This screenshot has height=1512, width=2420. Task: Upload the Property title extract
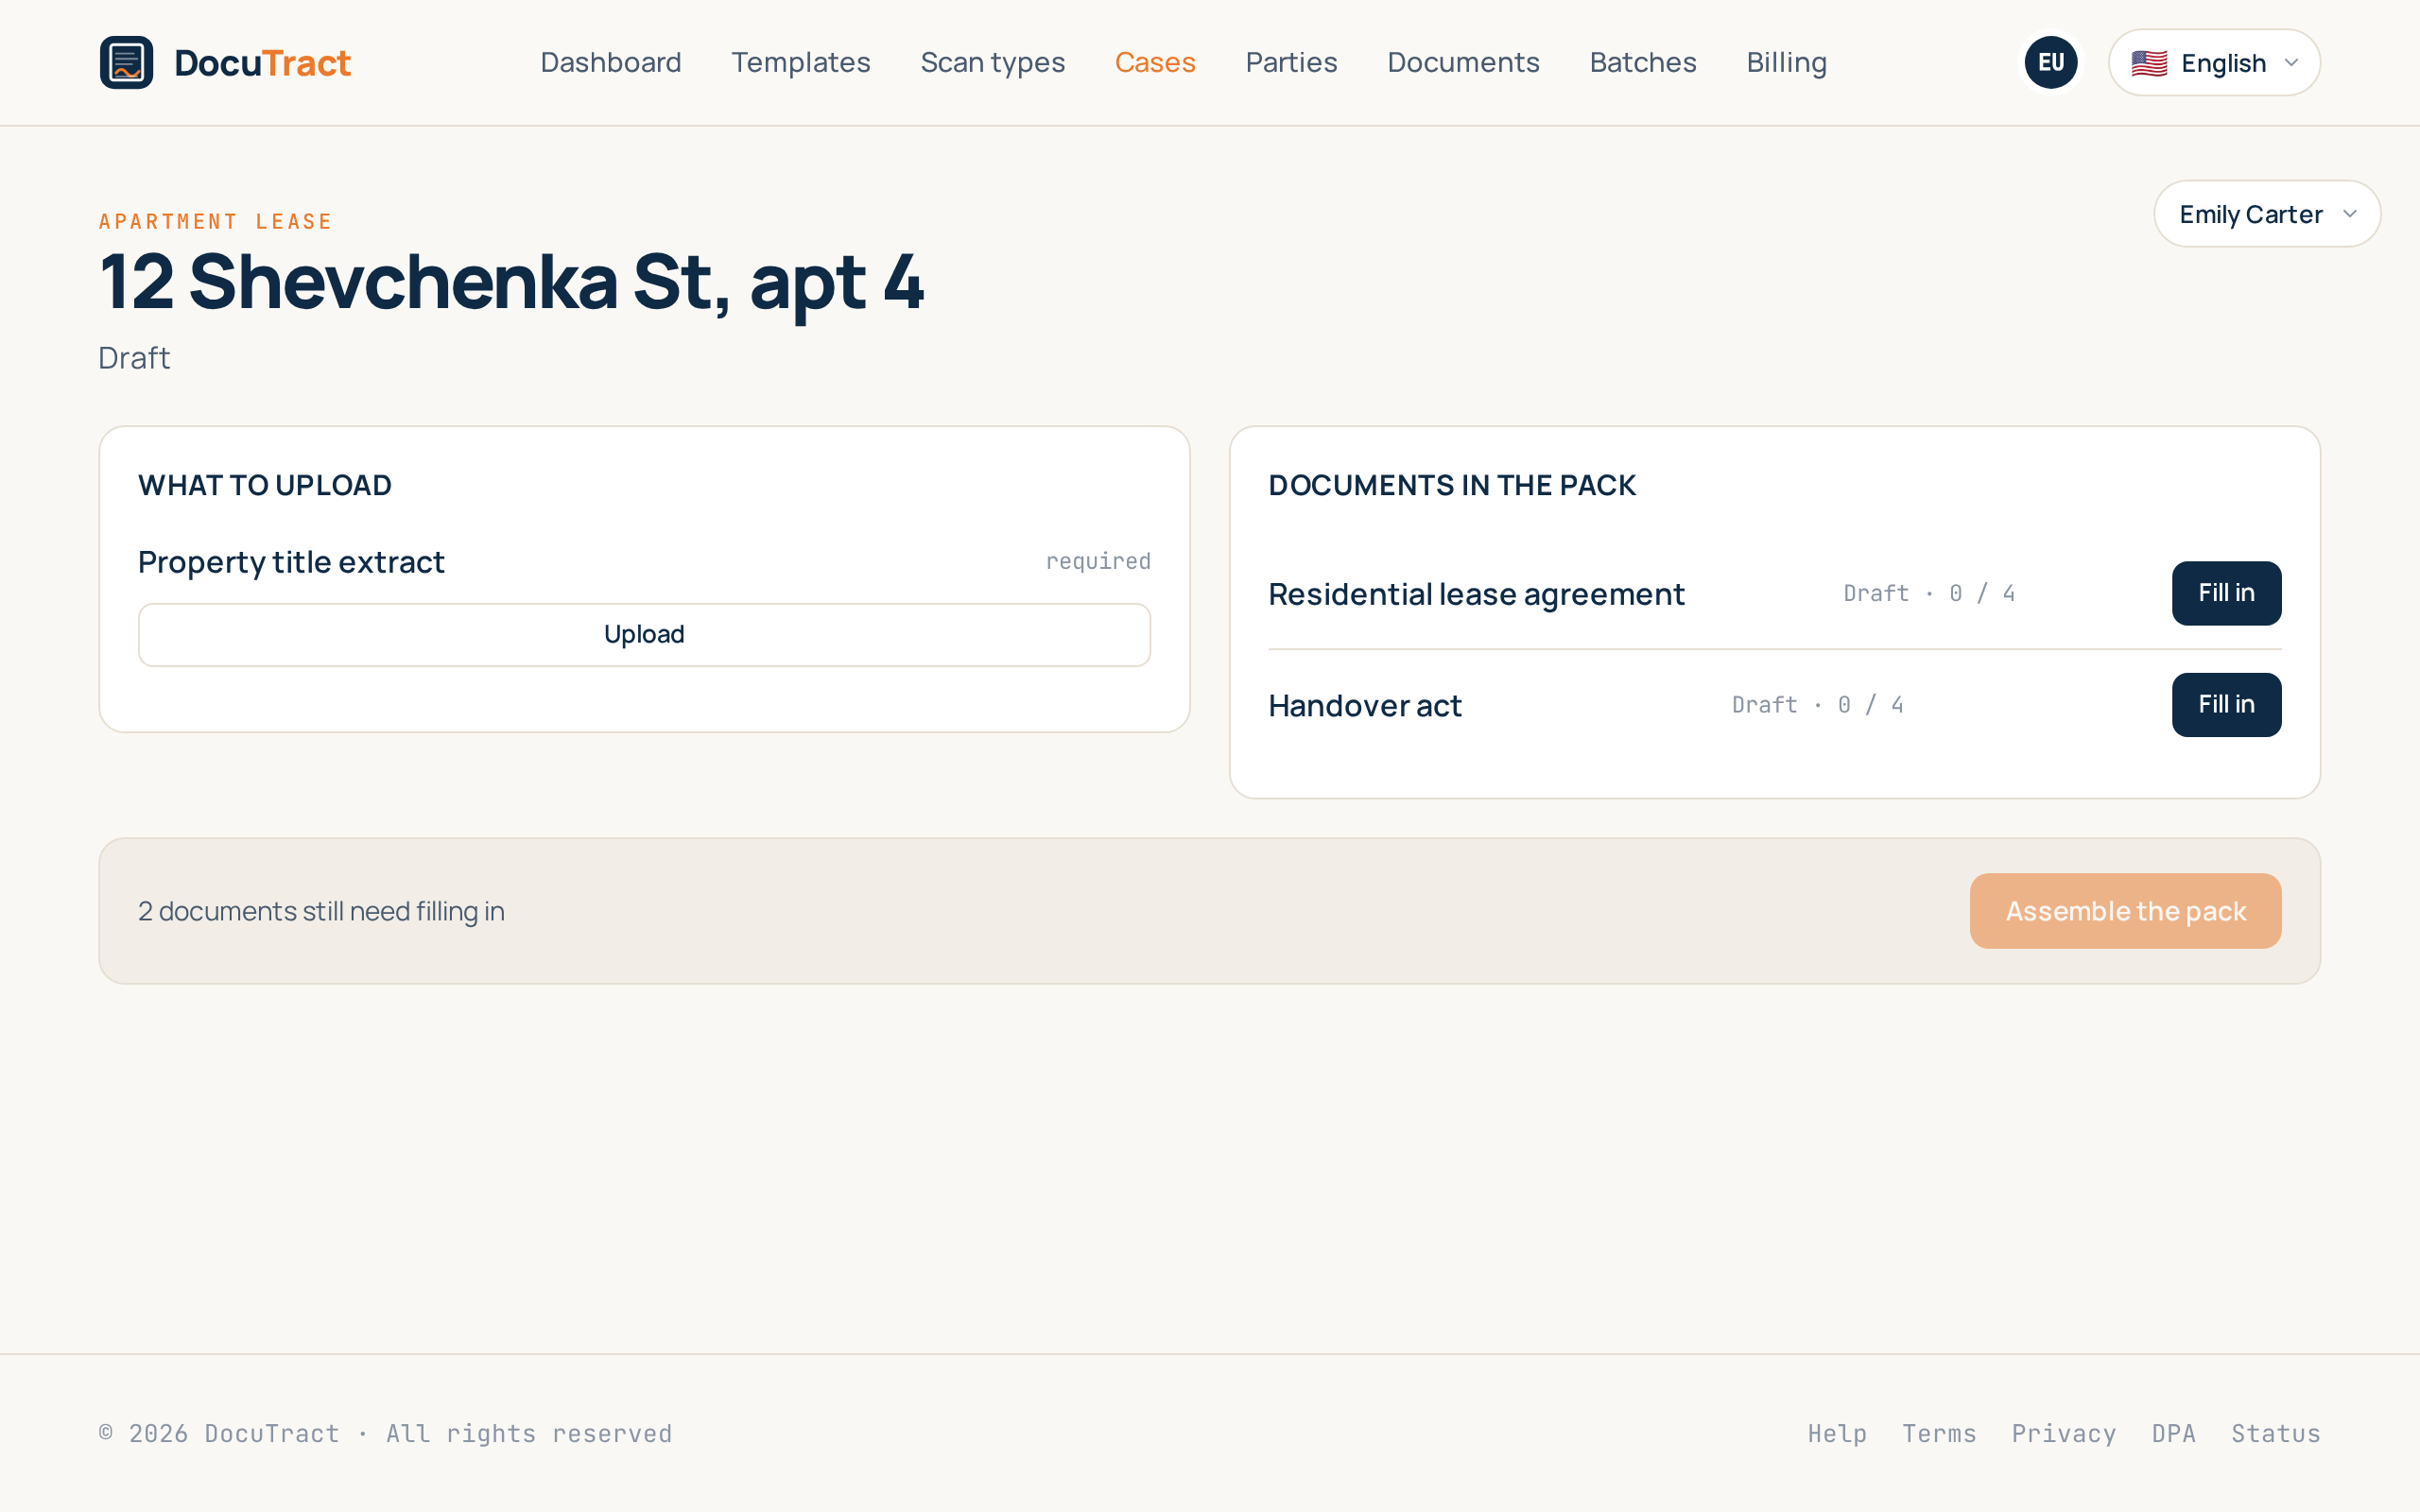(644, 634)
